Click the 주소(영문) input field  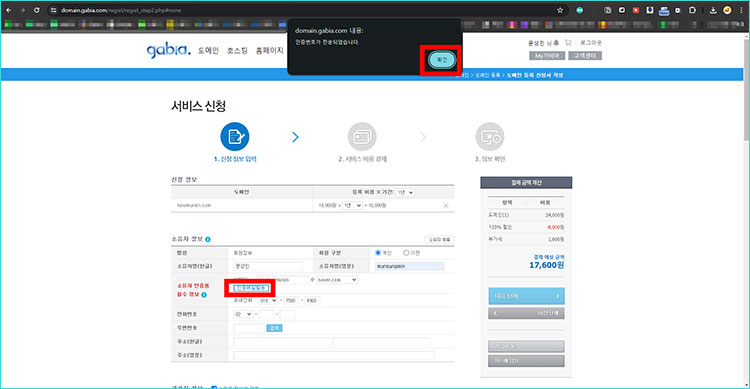tap(334, 355)
